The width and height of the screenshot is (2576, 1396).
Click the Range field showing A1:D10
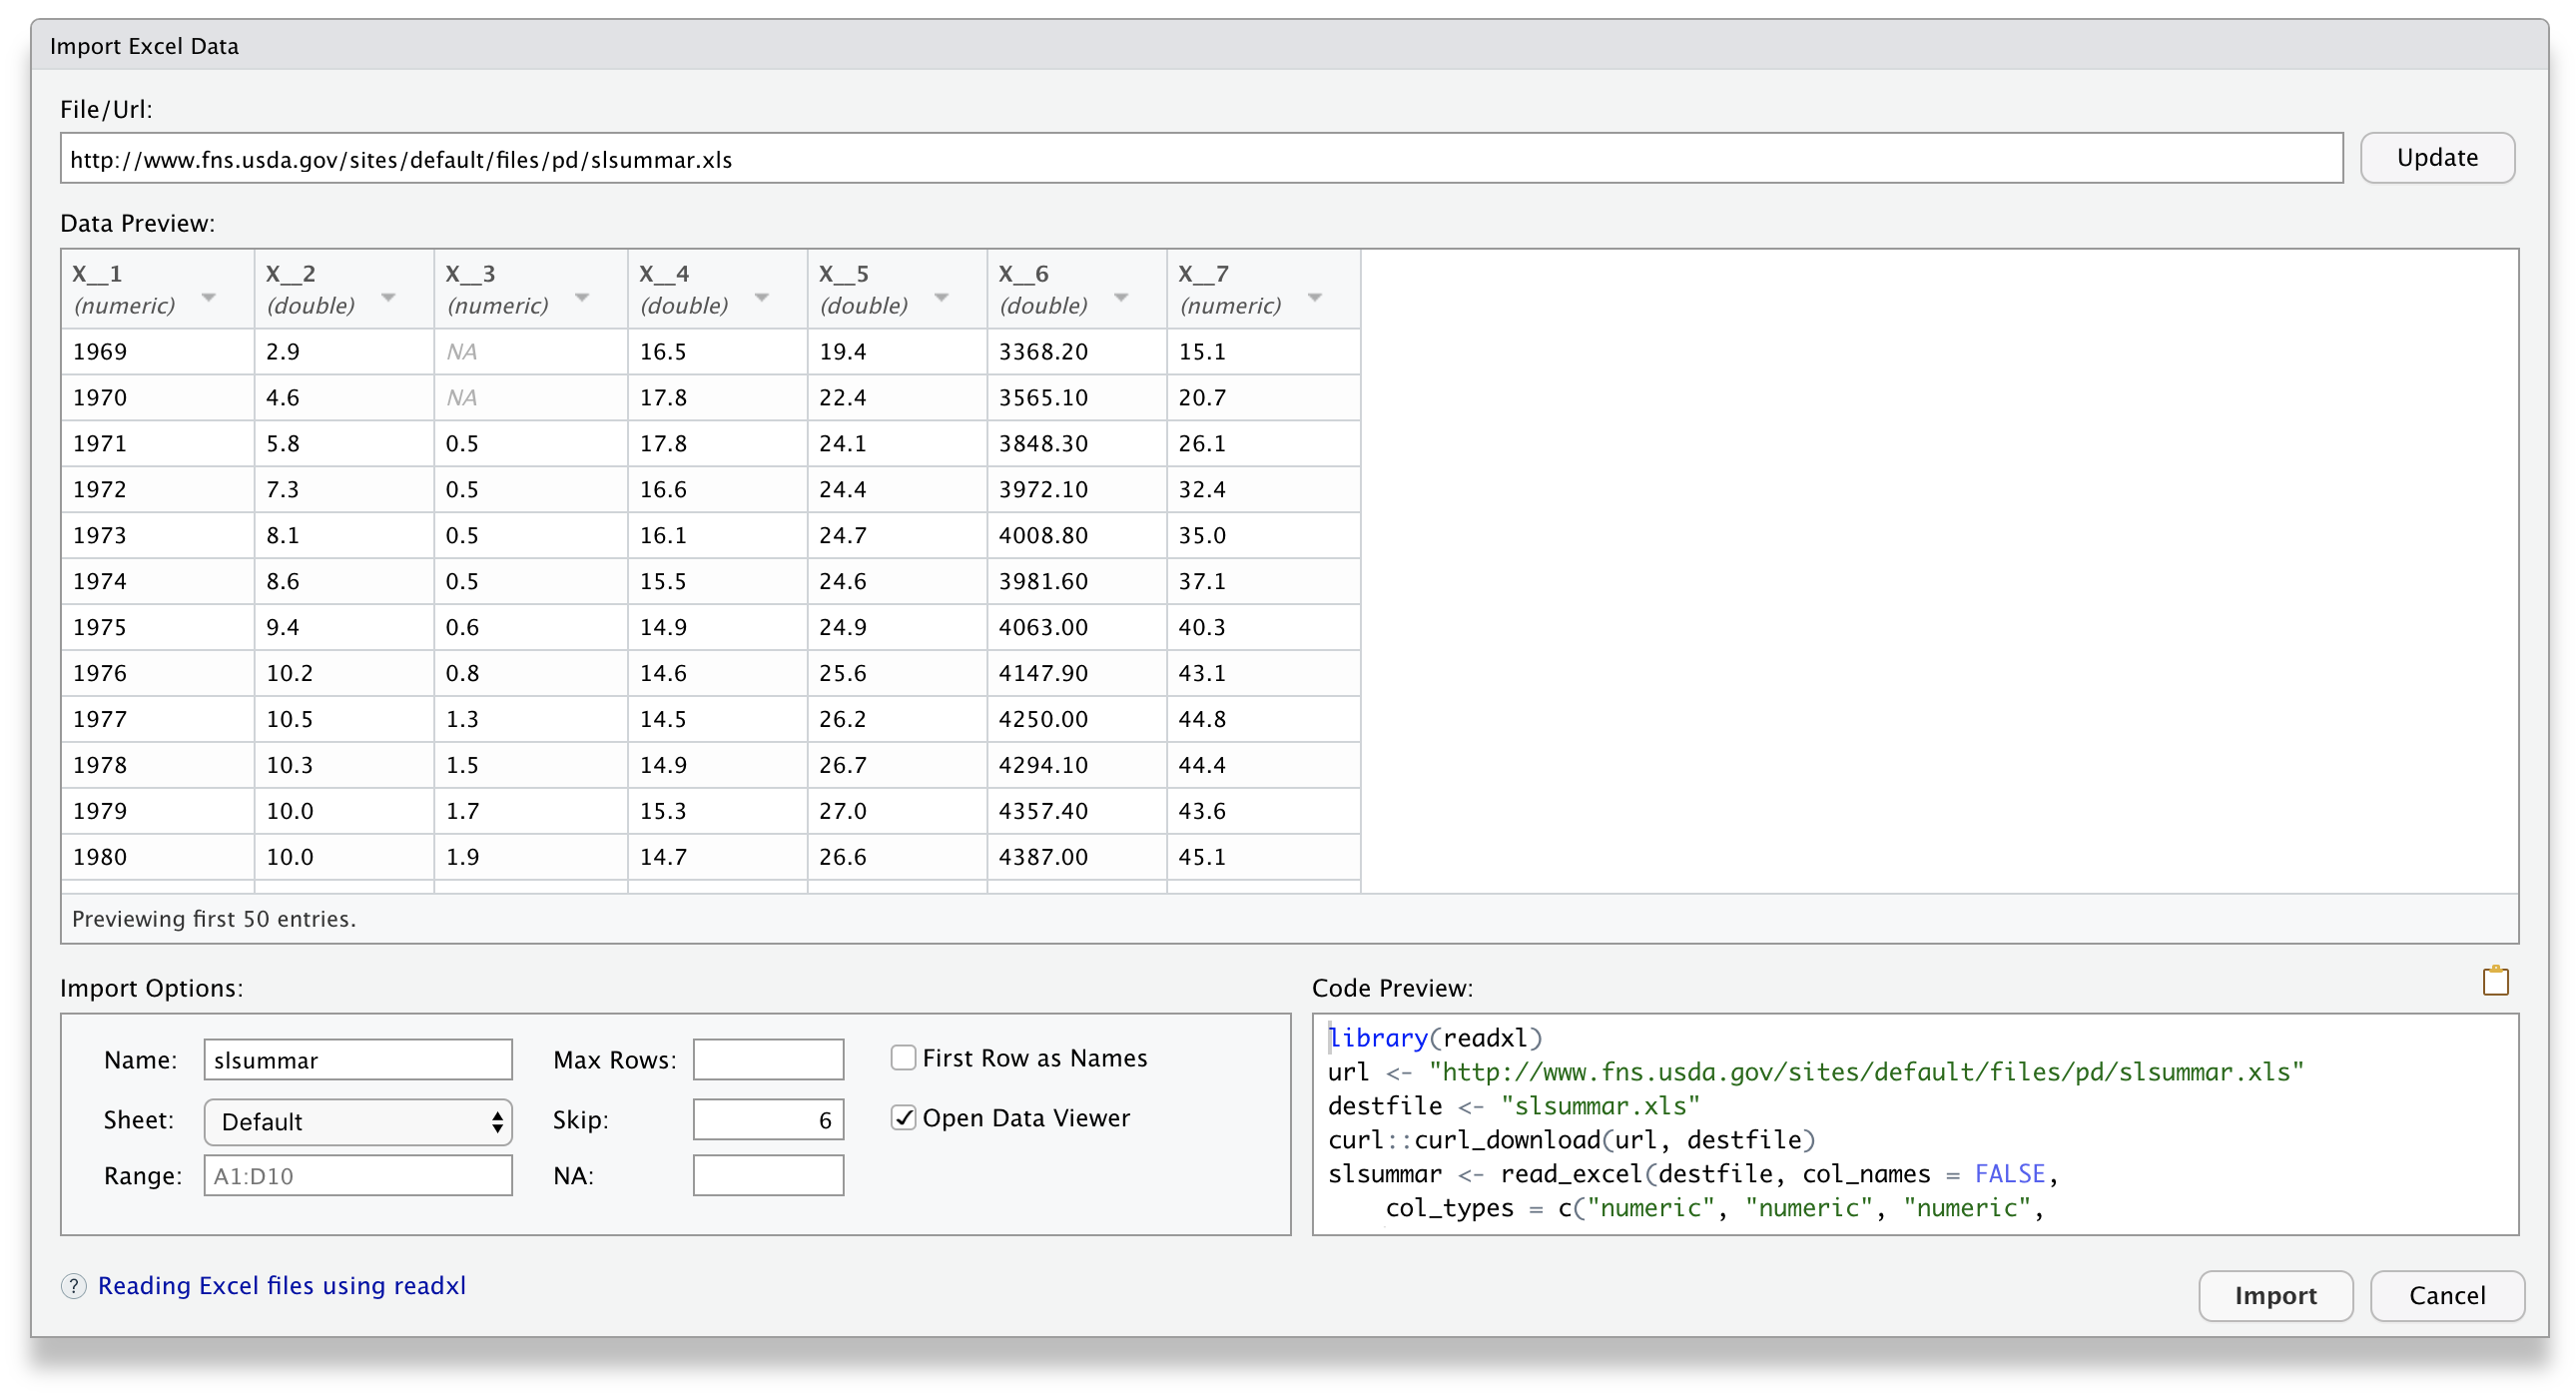357,1175
